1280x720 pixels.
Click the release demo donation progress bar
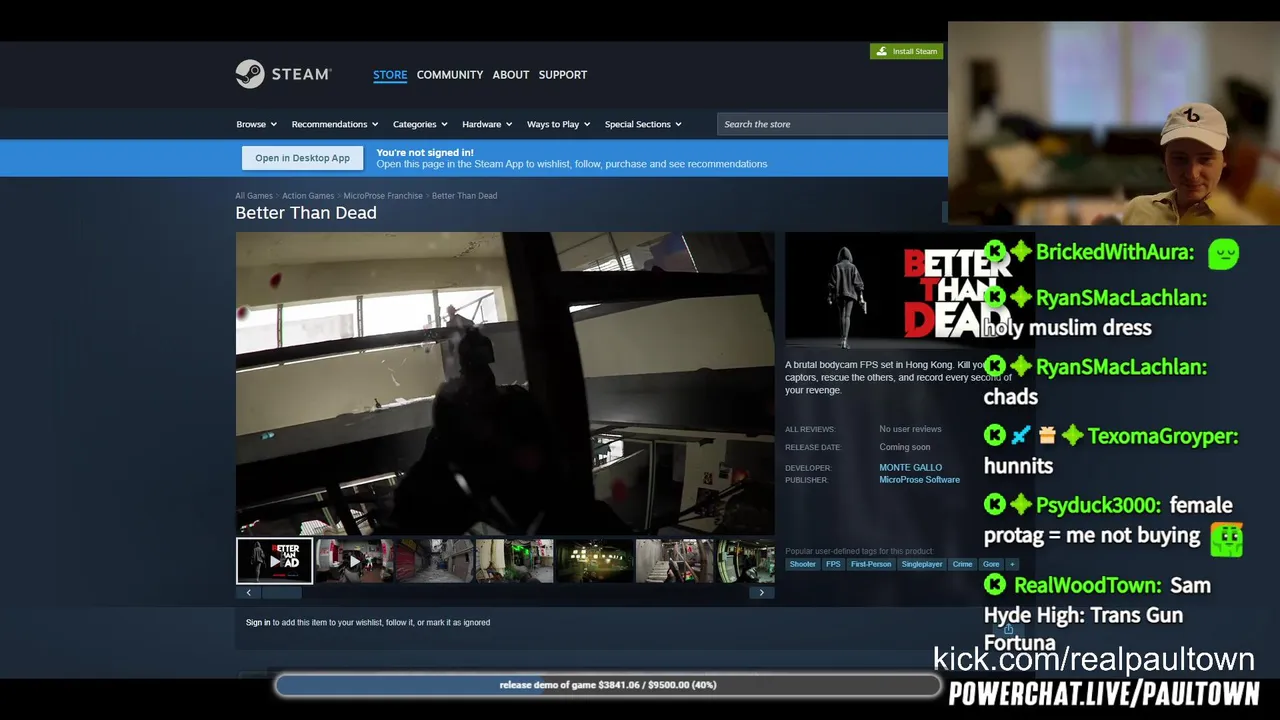click(x=608, y=685)
